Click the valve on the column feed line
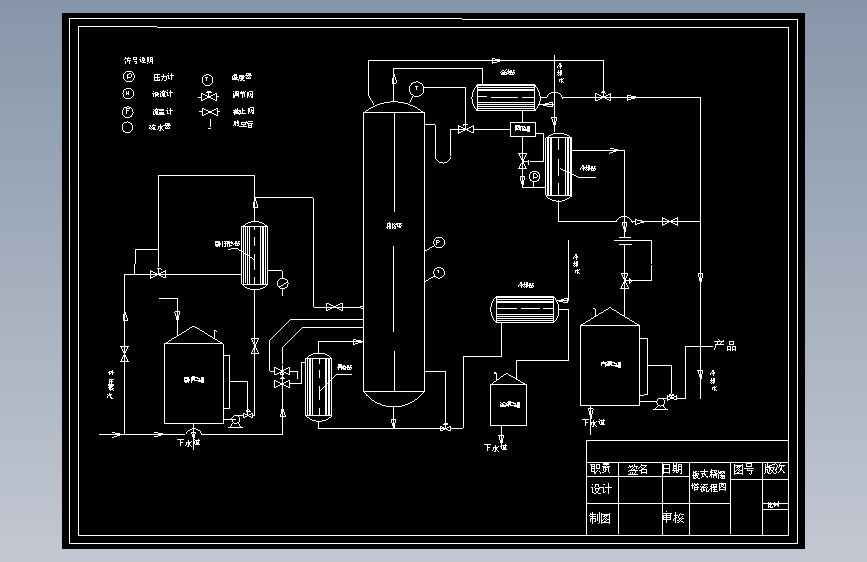 point(334,307)
